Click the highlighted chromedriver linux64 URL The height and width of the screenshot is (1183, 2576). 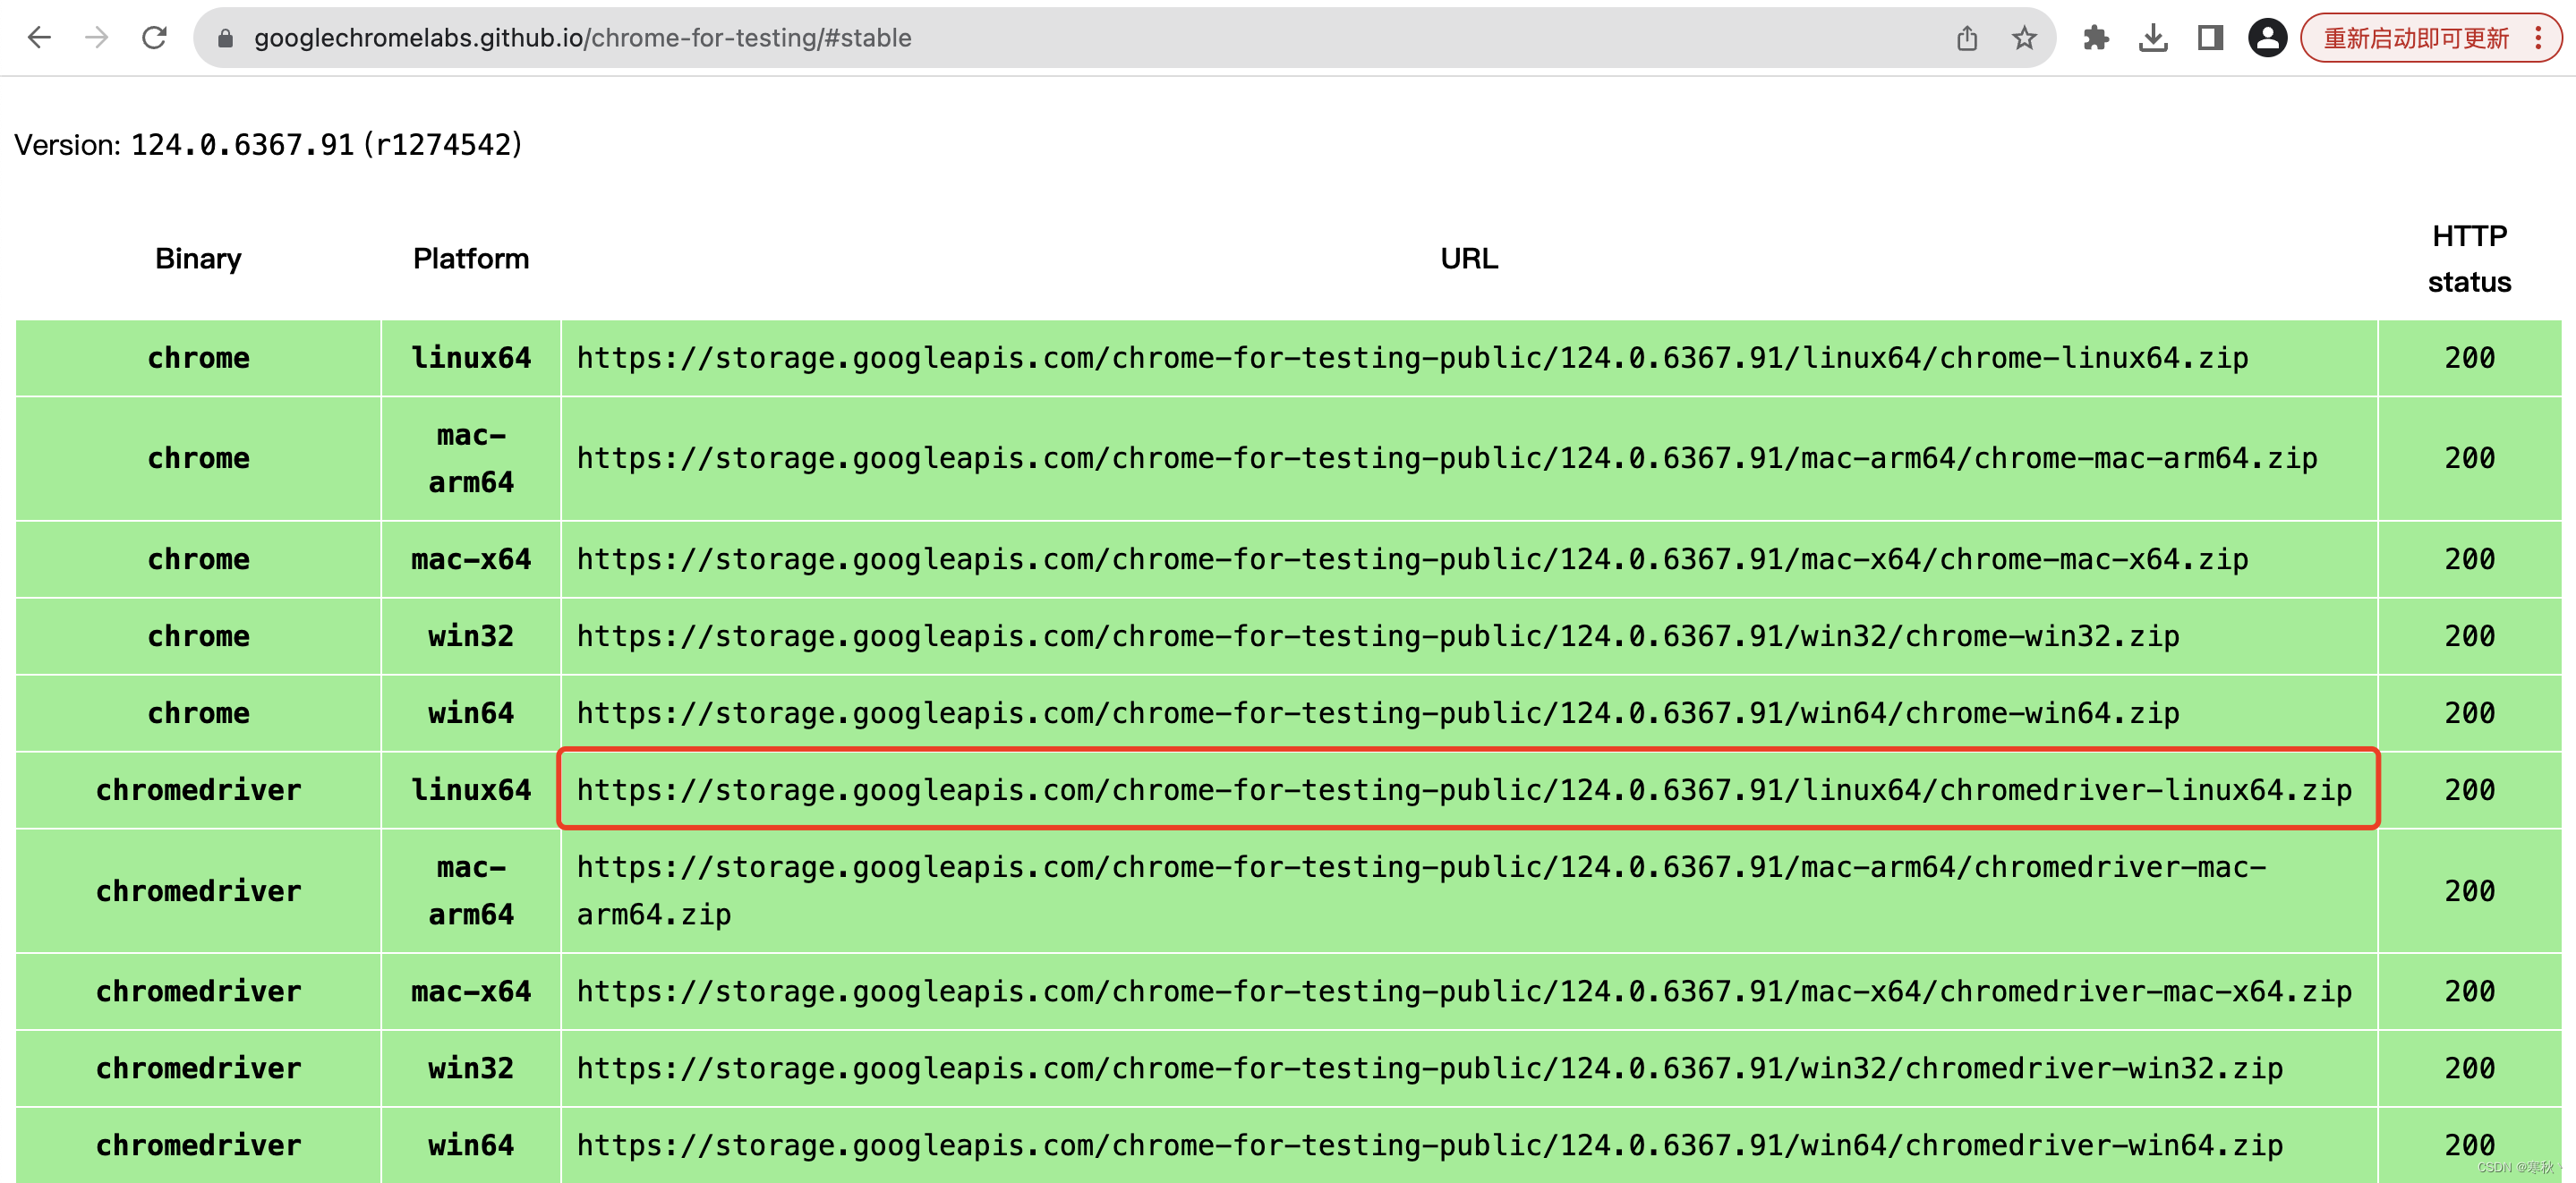tap(1463, 790)
